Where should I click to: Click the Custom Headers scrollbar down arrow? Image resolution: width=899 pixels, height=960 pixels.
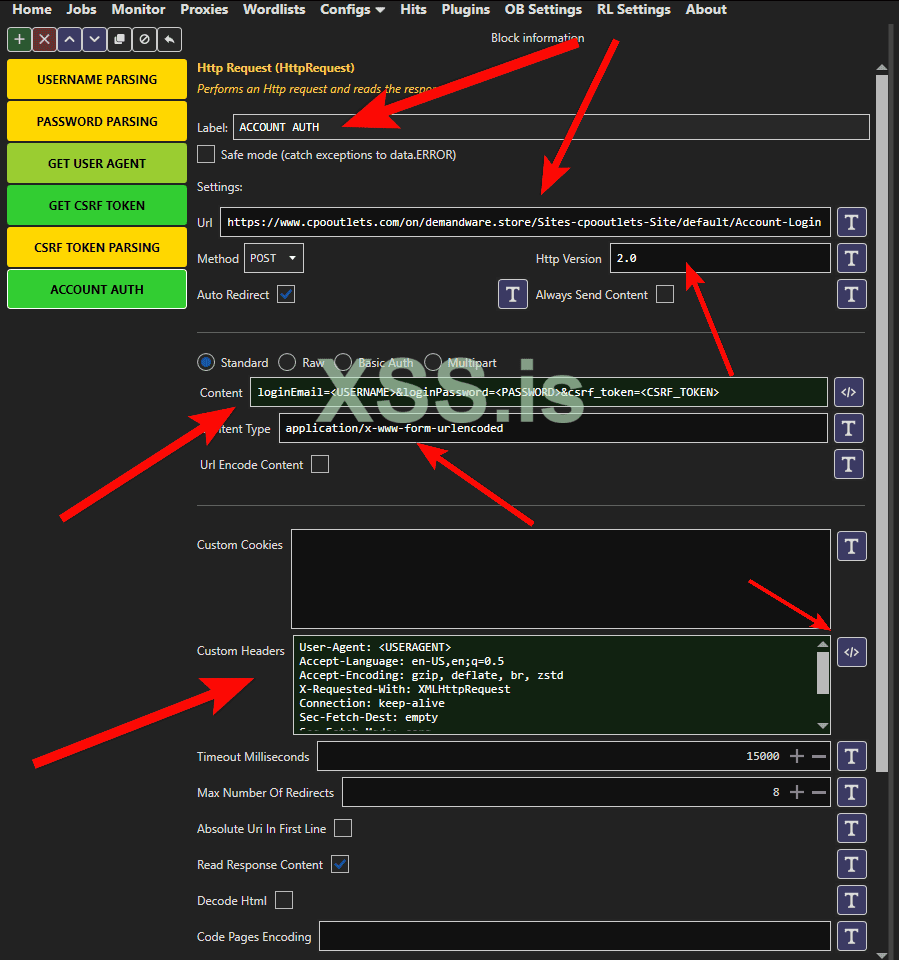coord(823,726)
